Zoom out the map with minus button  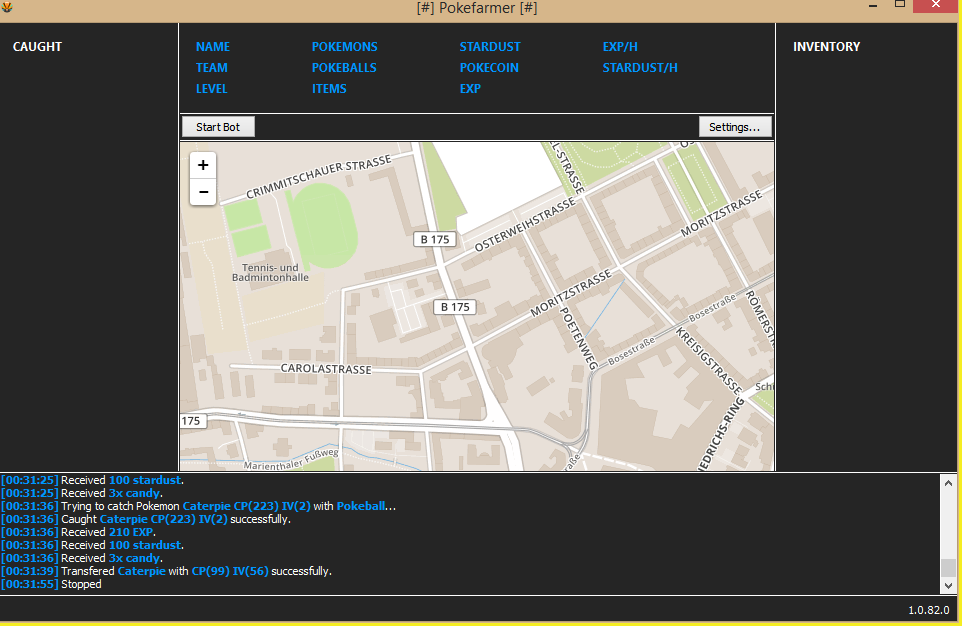click(203, 192)
